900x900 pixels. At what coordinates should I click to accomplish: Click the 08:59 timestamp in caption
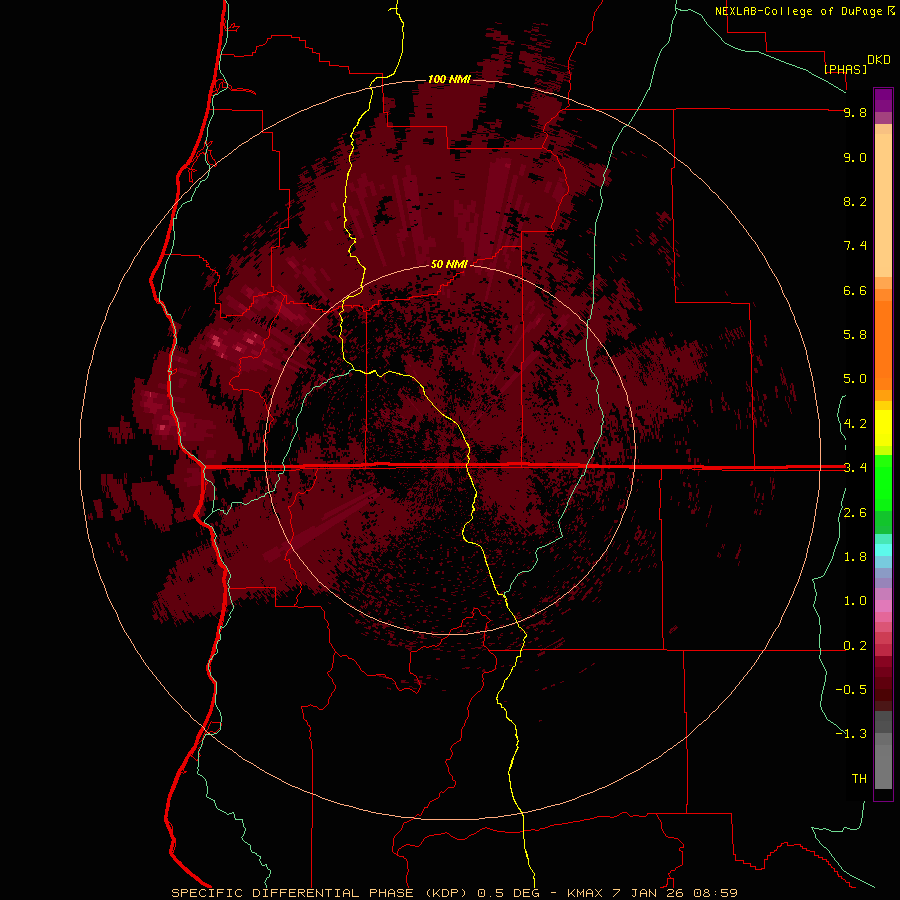pyautogui.click(x=715, y=893)
